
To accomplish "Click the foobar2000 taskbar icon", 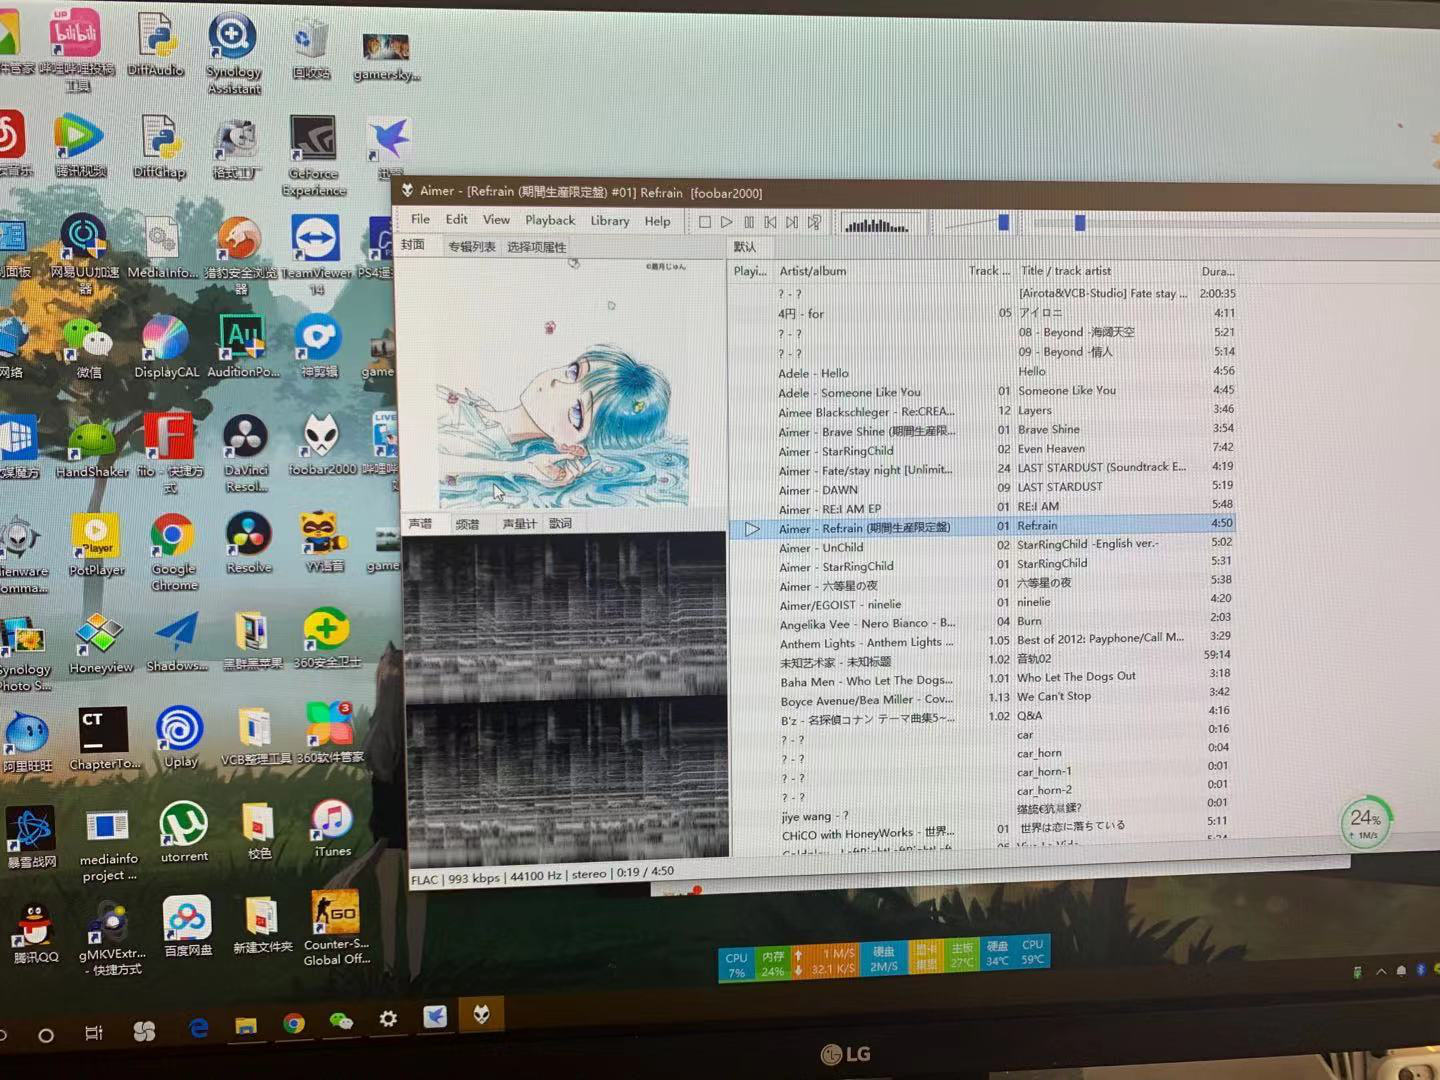I will [x=482, y=1015].
